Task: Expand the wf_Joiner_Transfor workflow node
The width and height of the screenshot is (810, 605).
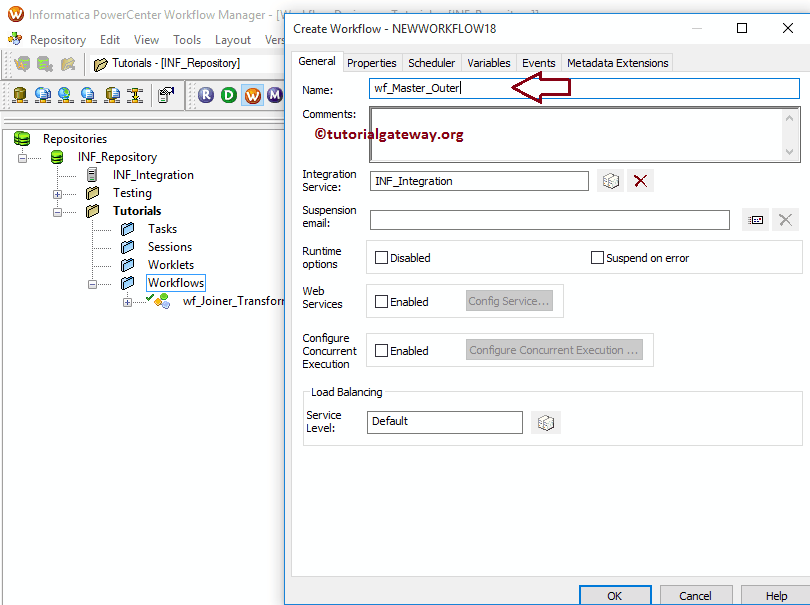Action: pyautogui.click(x=127, y=302)
